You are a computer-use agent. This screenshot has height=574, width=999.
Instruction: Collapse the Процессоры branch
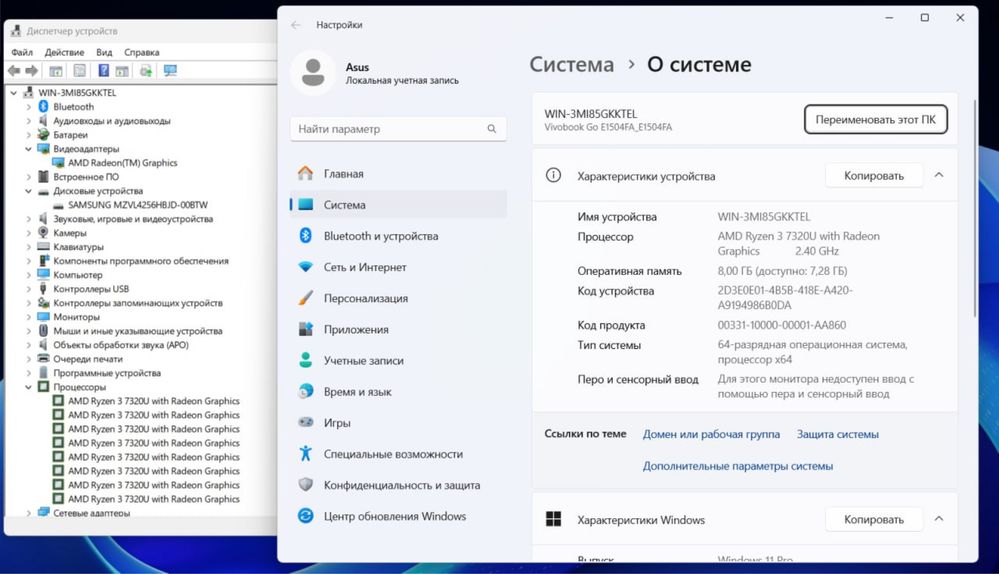tap(28, 387)
